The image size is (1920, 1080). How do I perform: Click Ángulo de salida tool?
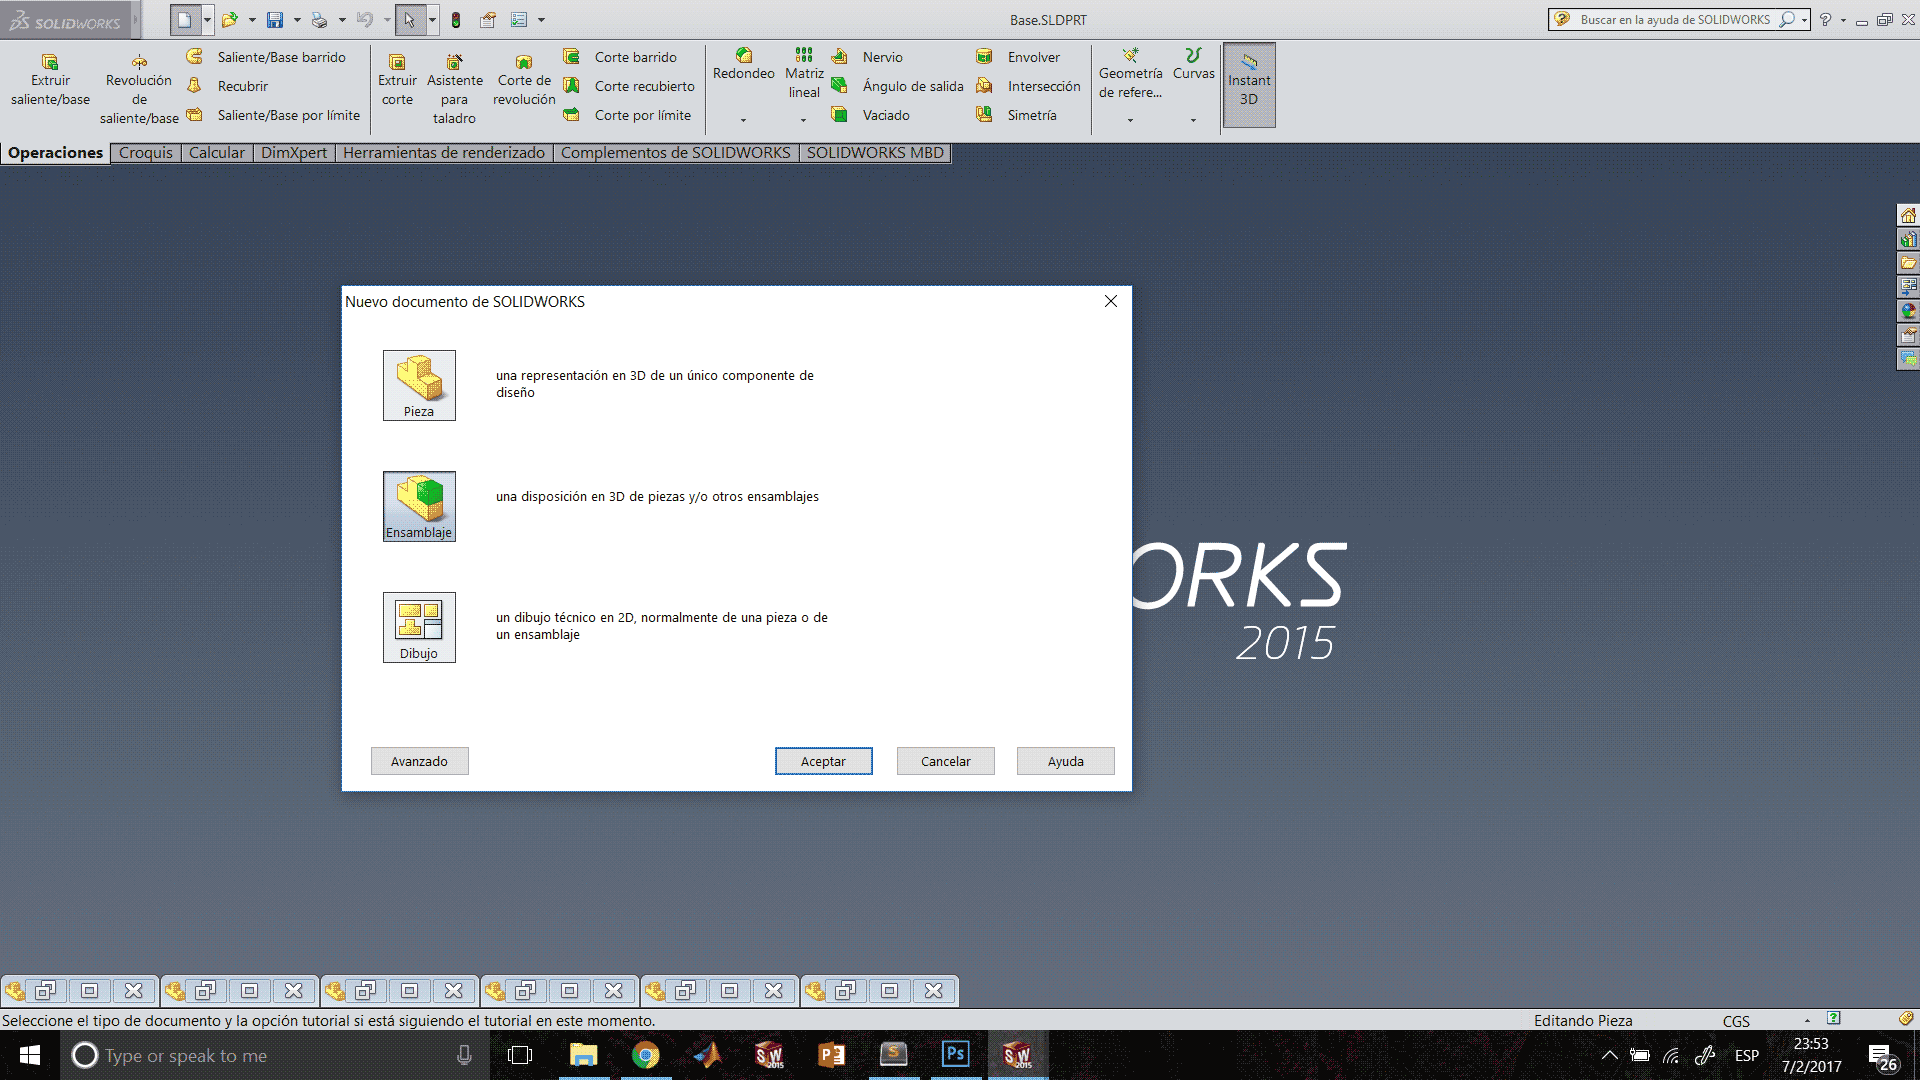click(897, 86)
